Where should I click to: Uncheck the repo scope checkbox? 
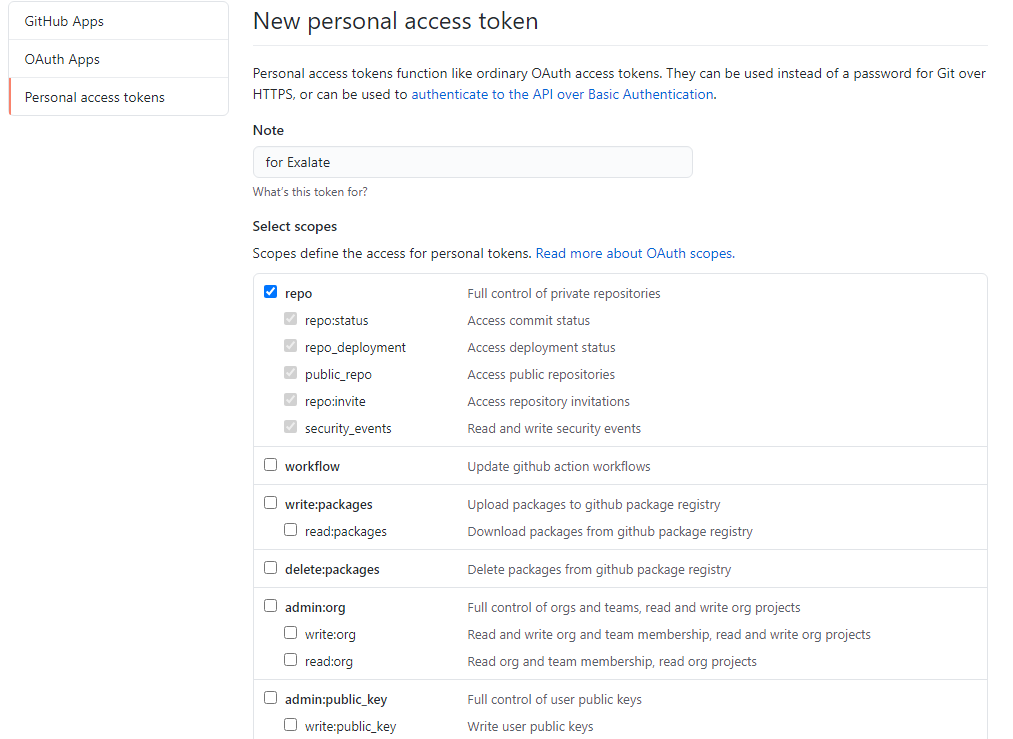tap(270, 292)
